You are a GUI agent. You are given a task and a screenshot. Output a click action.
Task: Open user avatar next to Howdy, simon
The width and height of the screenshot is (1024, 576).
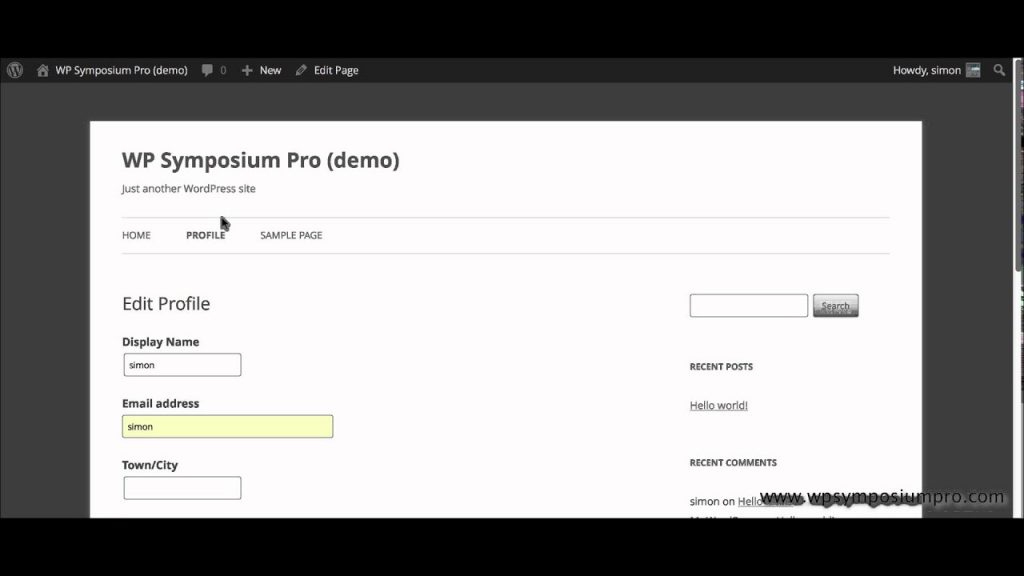click(973, 70)
